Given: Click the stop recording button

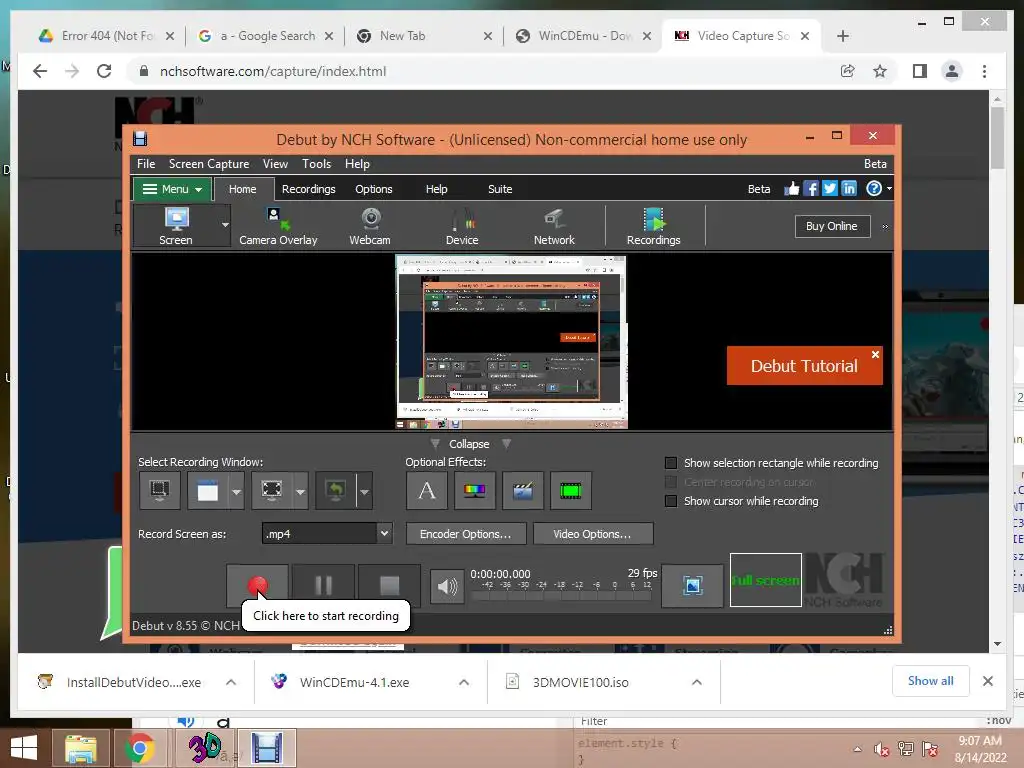Looking at the screenshot, I should pyautogui.click(x=389, y=585).
